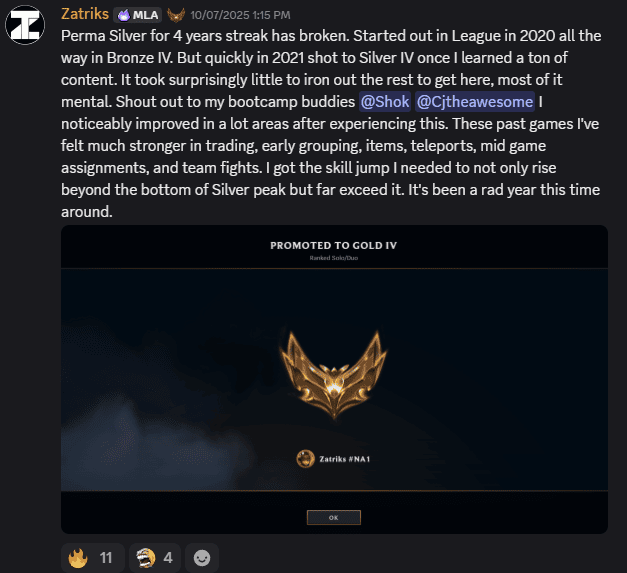
Task: Open the add reaction emoji picker
Action: pos(202,558)
